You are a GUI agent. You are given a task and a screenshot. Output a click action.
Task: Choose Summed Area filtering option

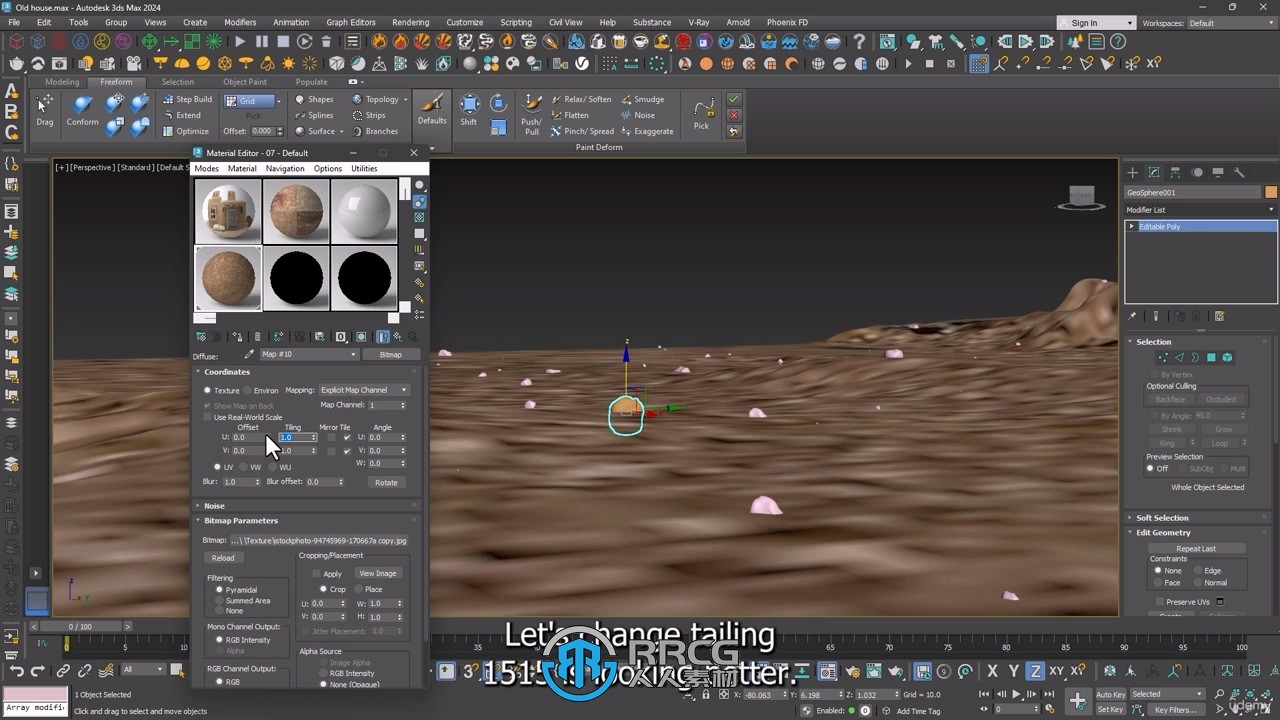pos(219,600)
